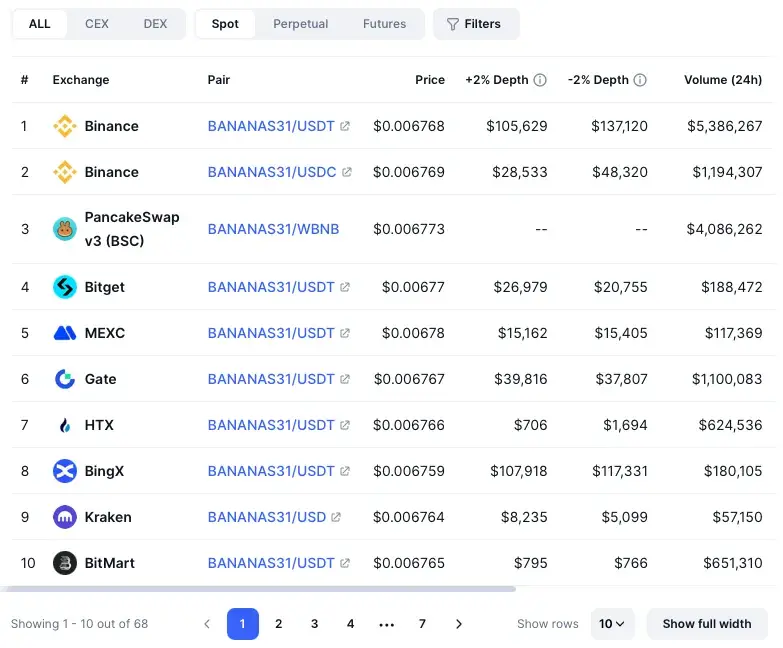Open info tooltip for +2% Depth
The image size is (783, 648).
pos(540,80)
